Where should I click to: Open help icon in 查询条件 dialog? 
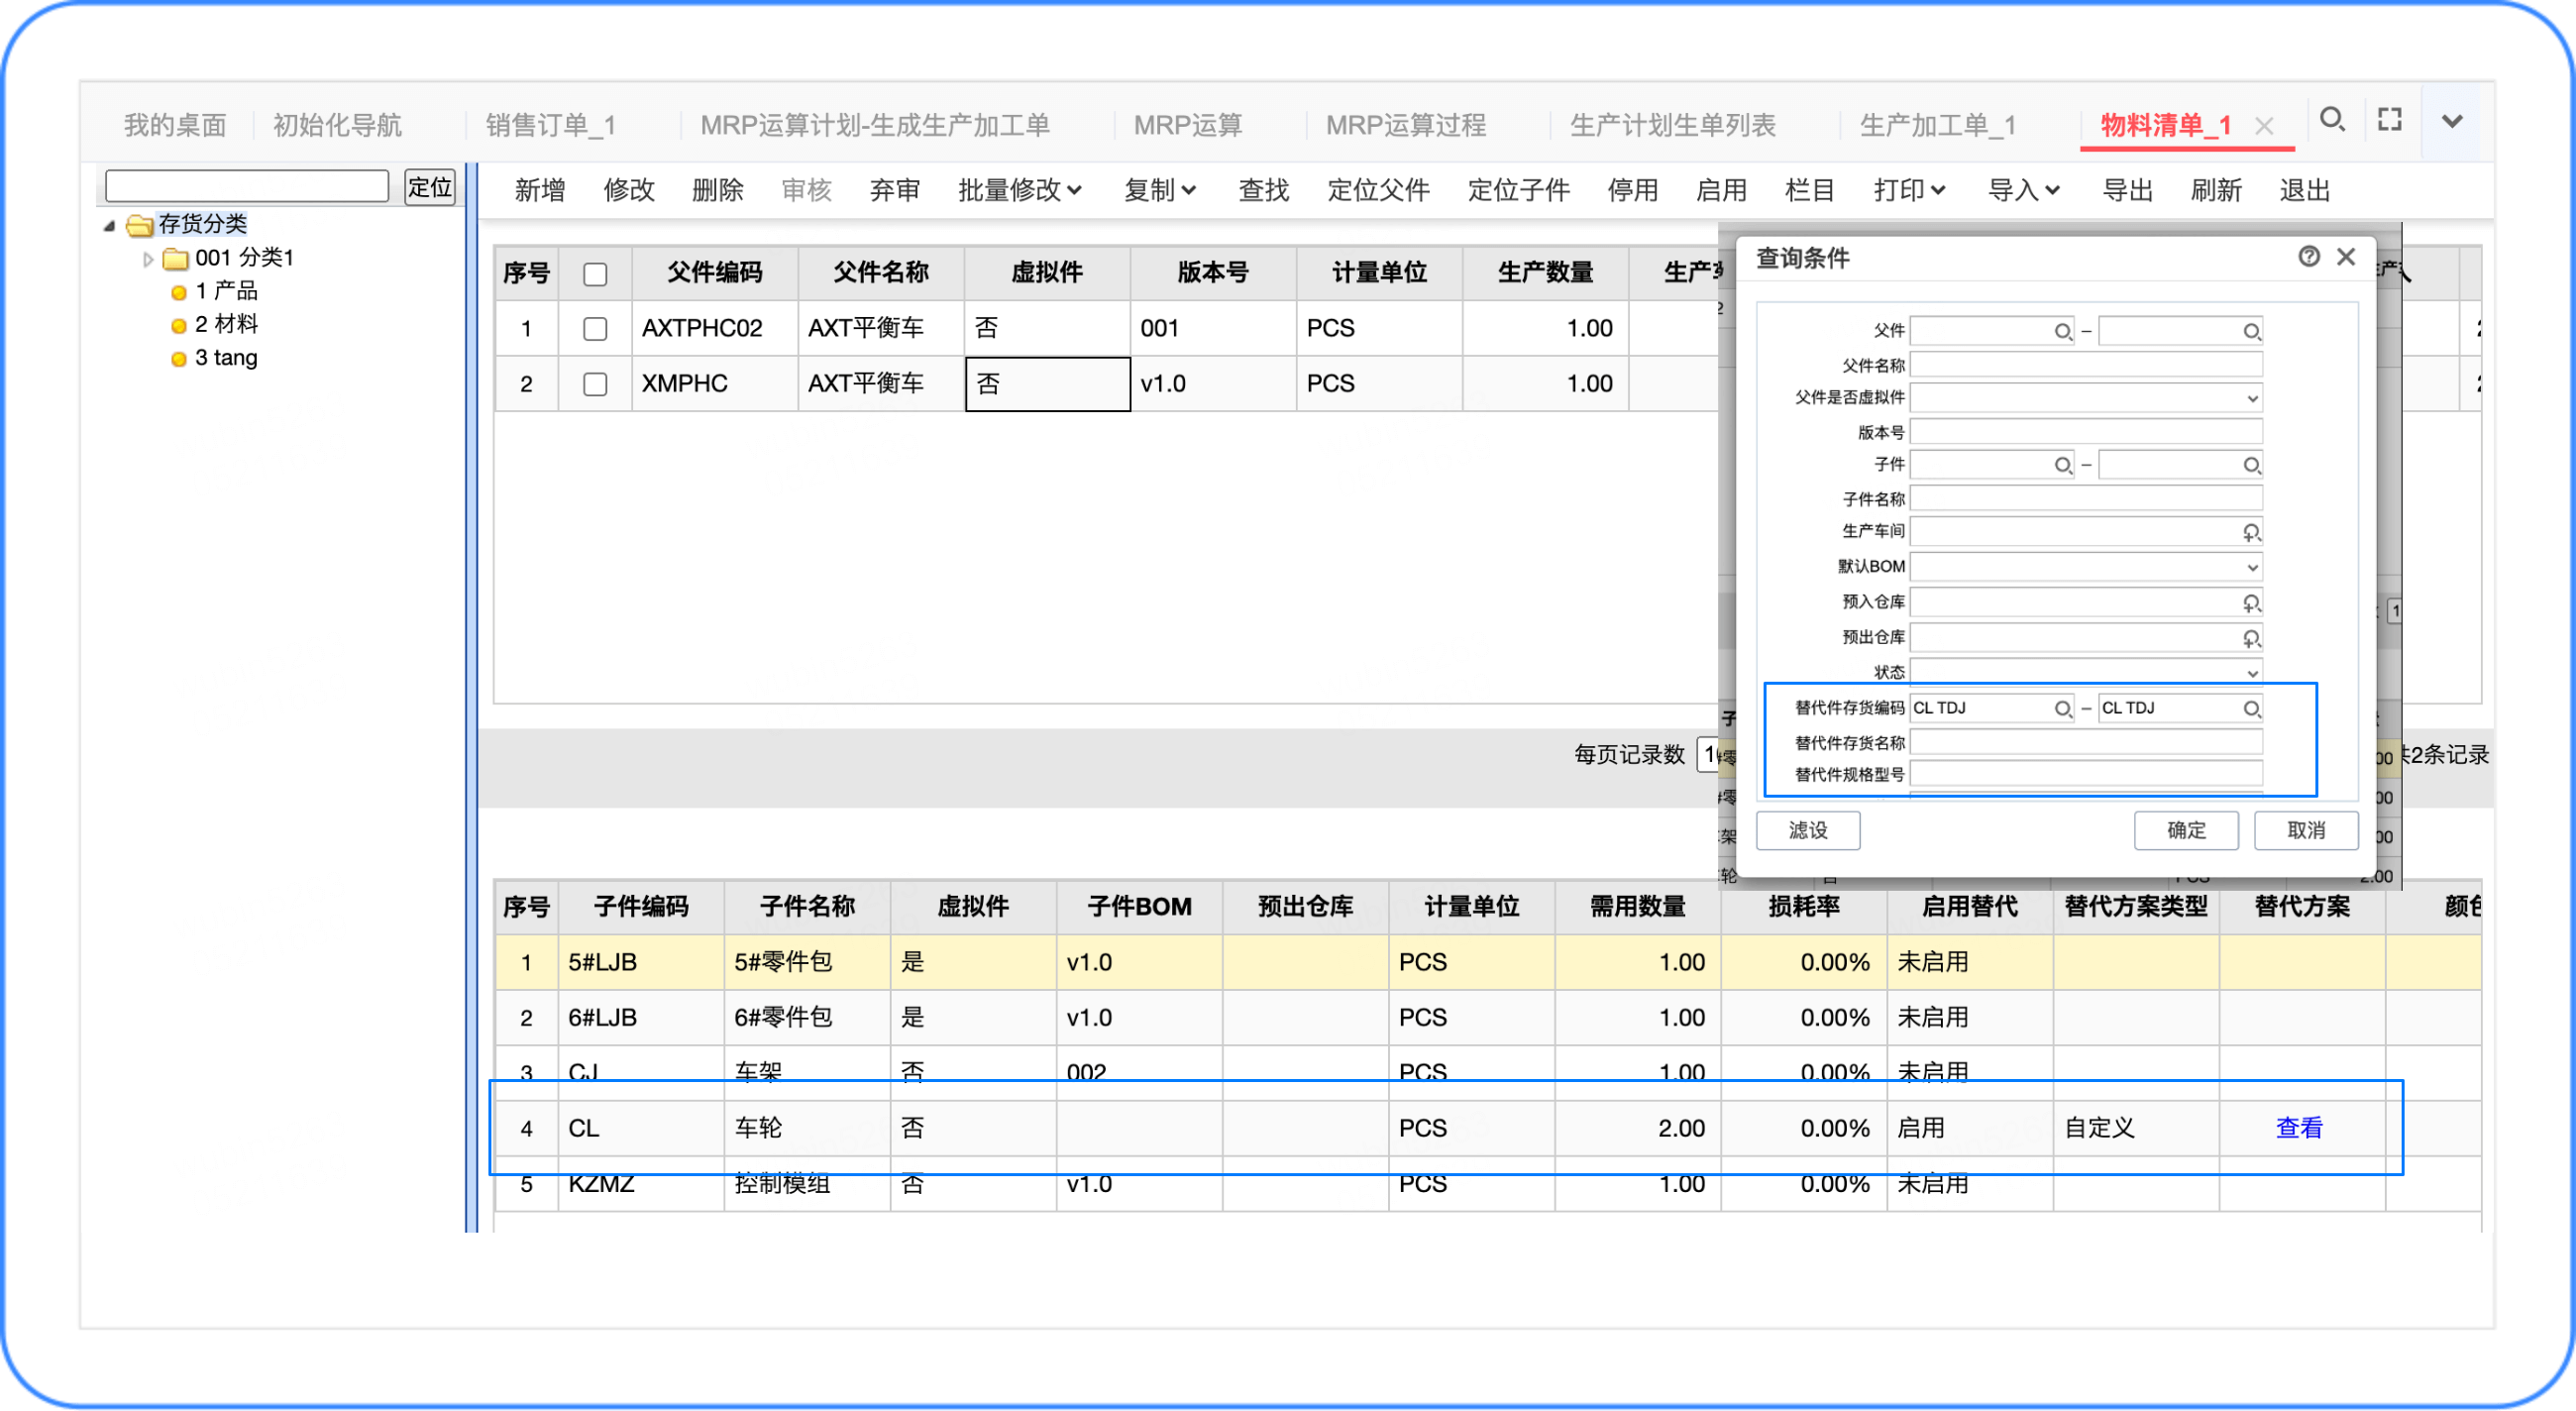(2308, 257)
